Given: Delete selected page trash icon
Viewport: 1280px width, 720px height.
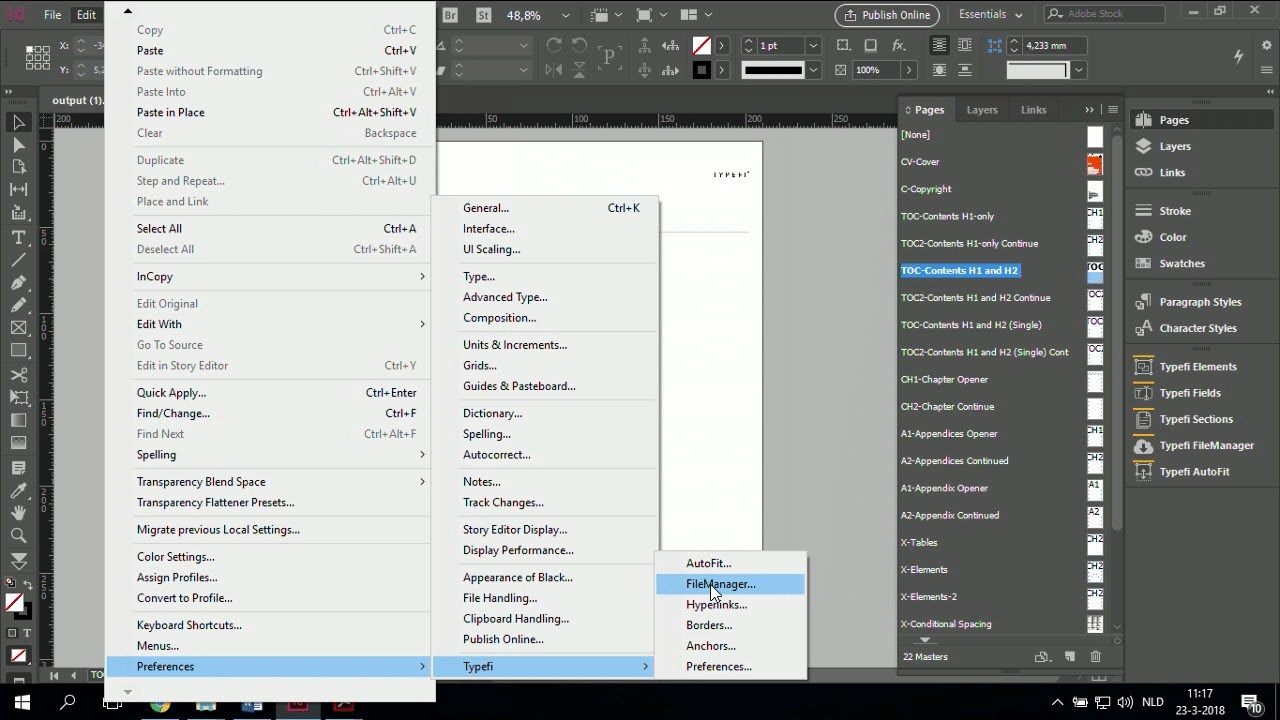Looking at the screenshot, I should 1096,657.
